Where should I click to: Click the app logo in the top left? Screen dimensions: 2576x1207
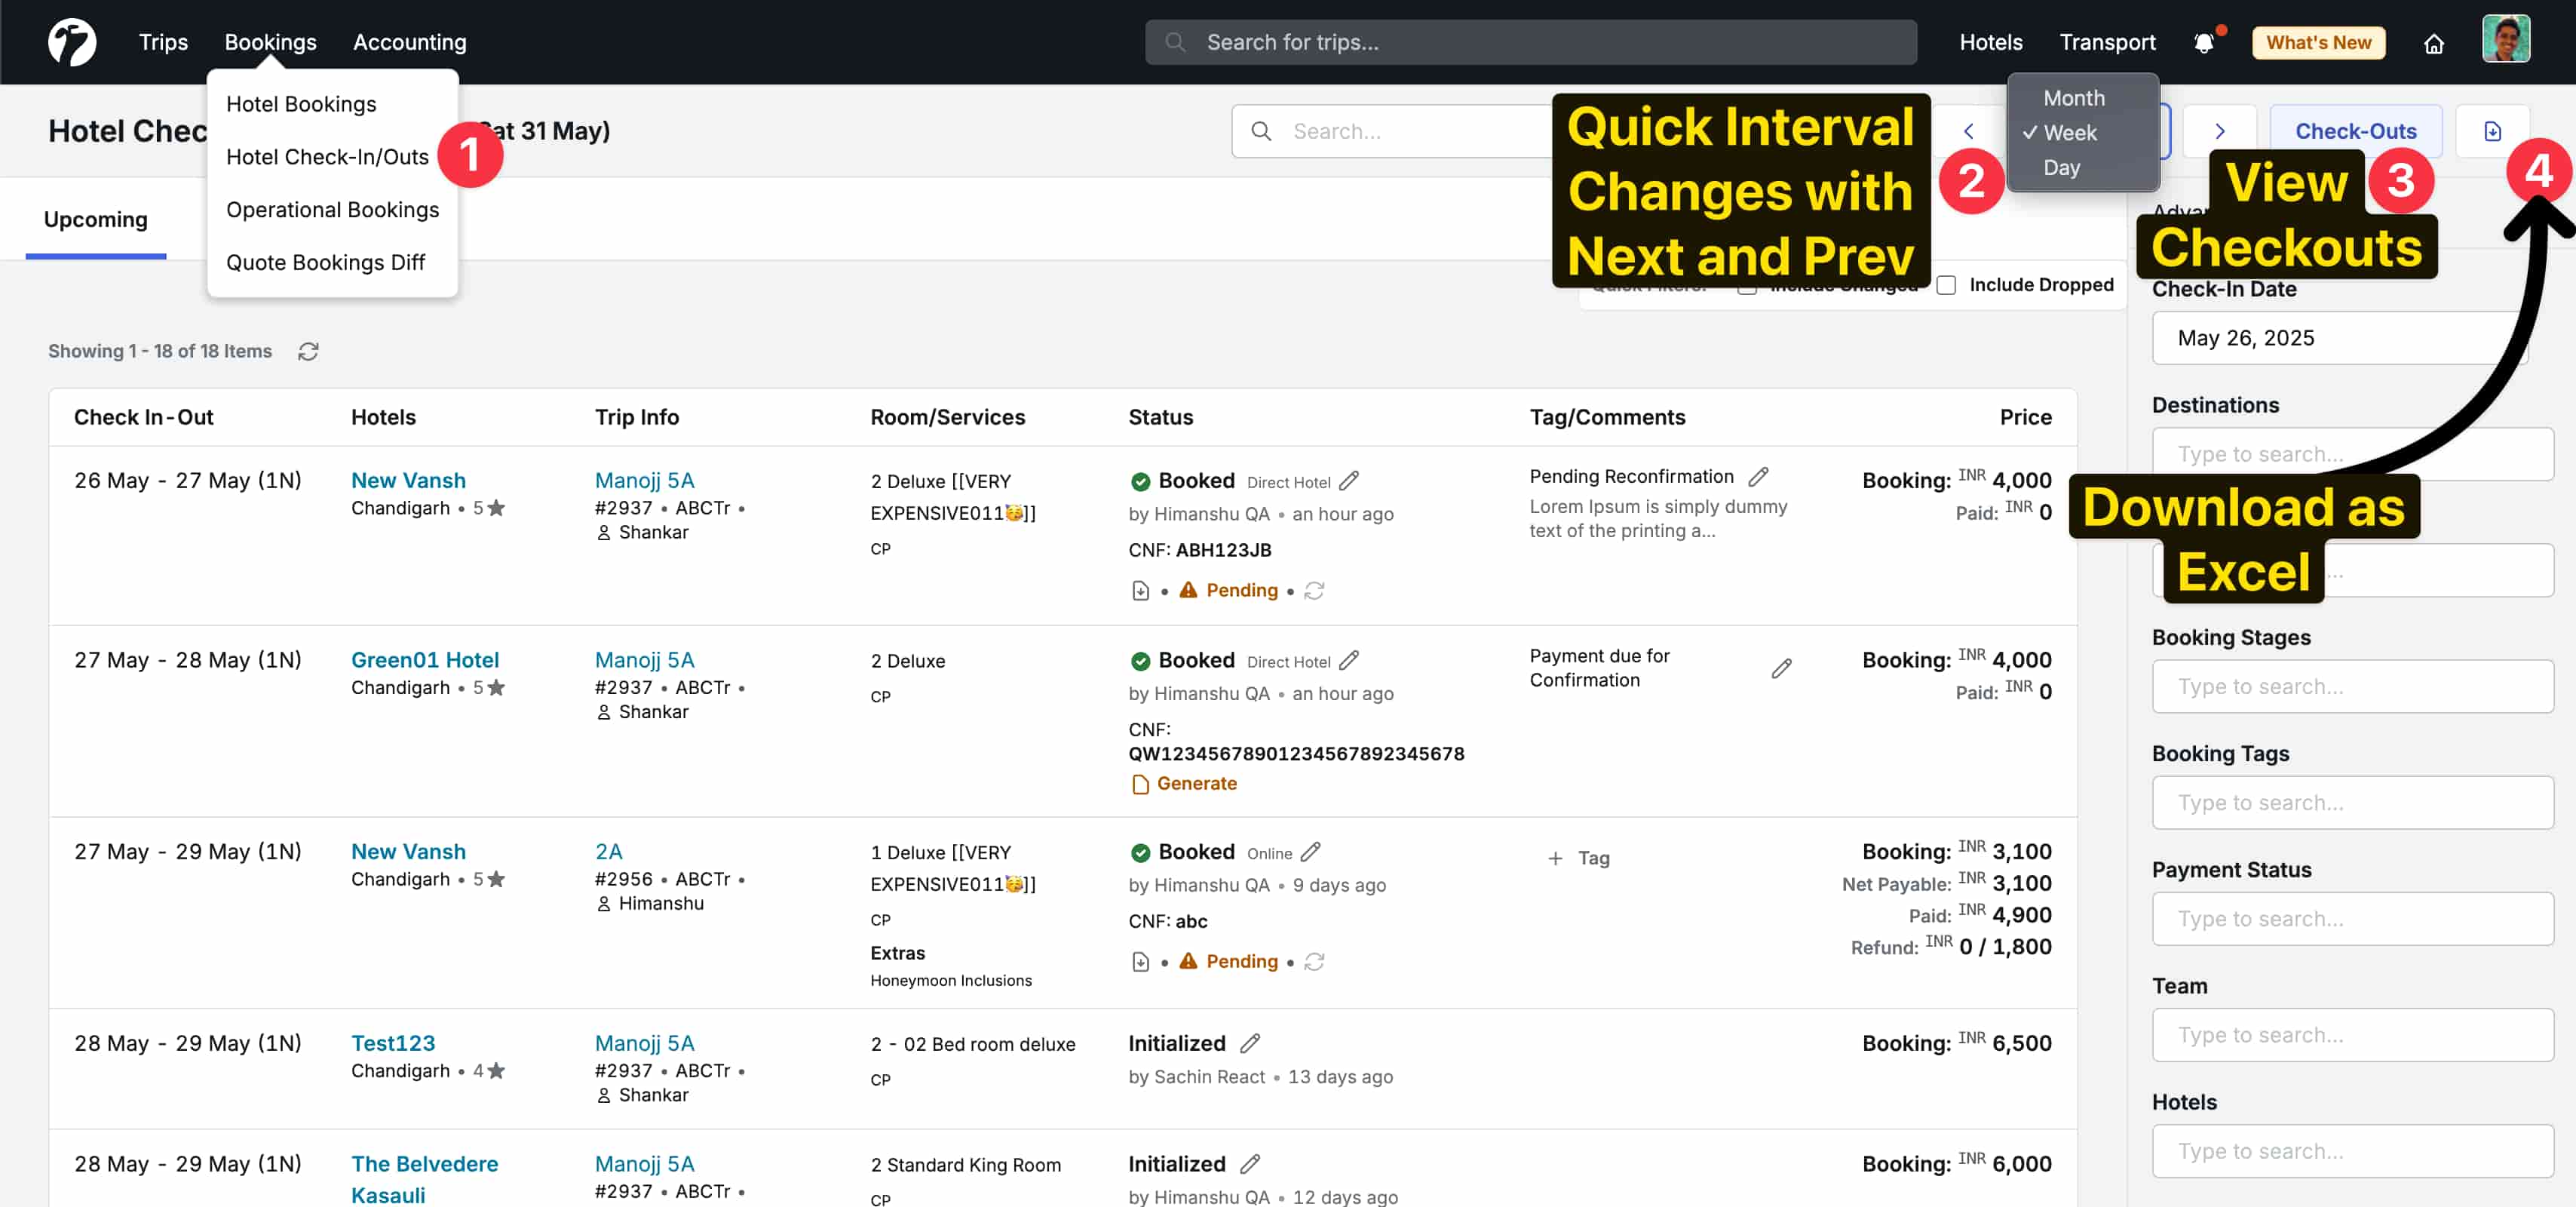click(72, 42)
